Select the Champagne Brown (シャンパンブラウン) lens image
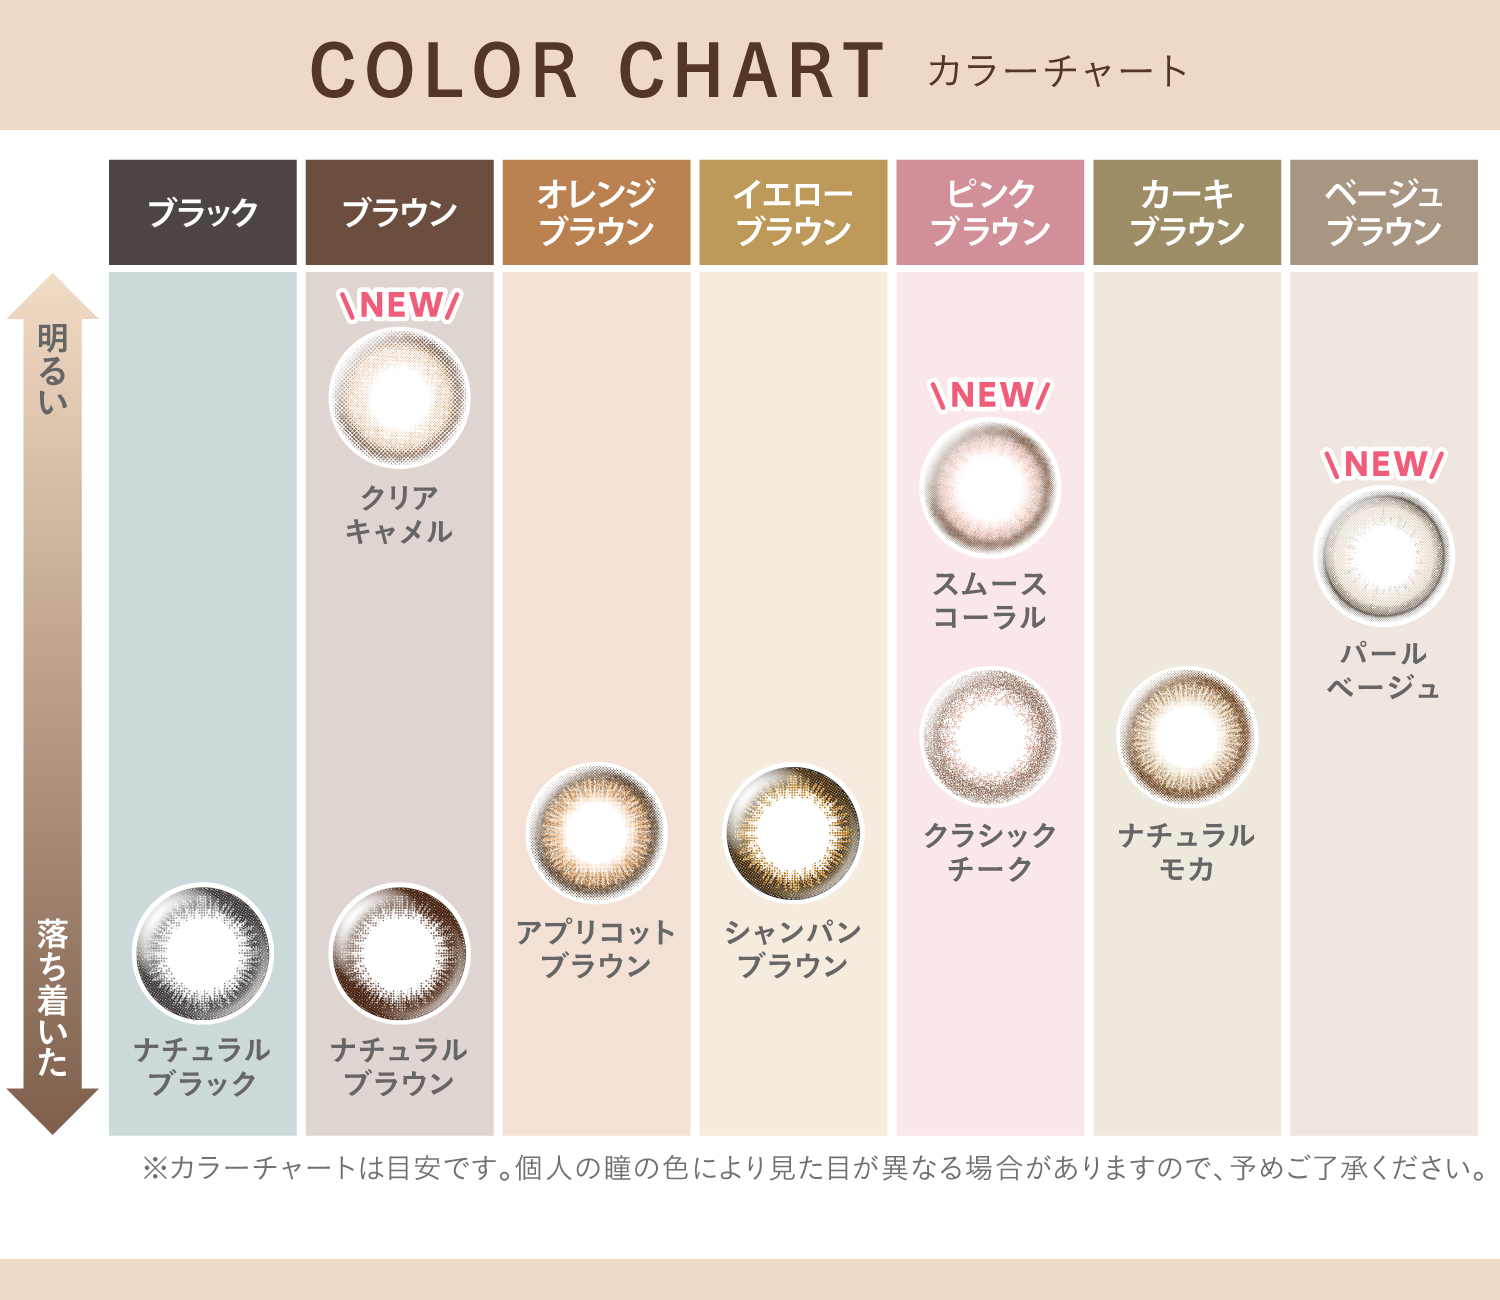 (x=793, y=833)
